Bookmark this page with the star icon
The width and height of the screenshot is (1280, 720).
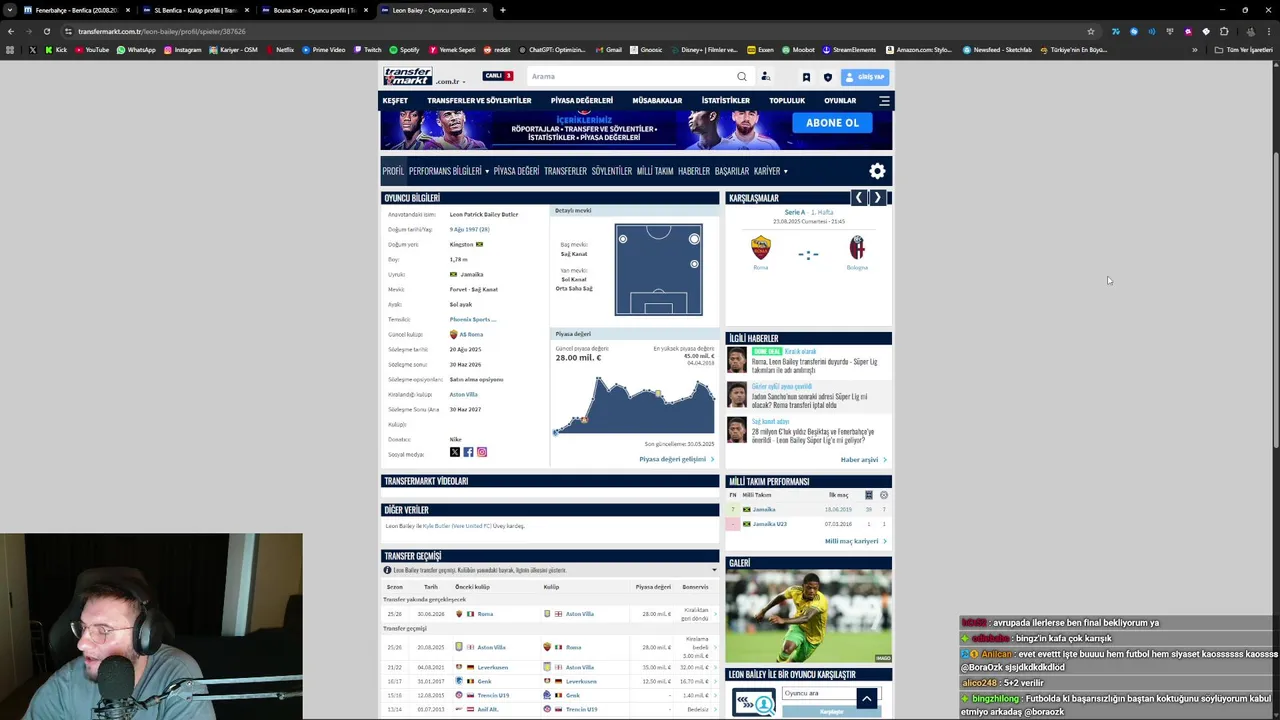[1091, 31]
